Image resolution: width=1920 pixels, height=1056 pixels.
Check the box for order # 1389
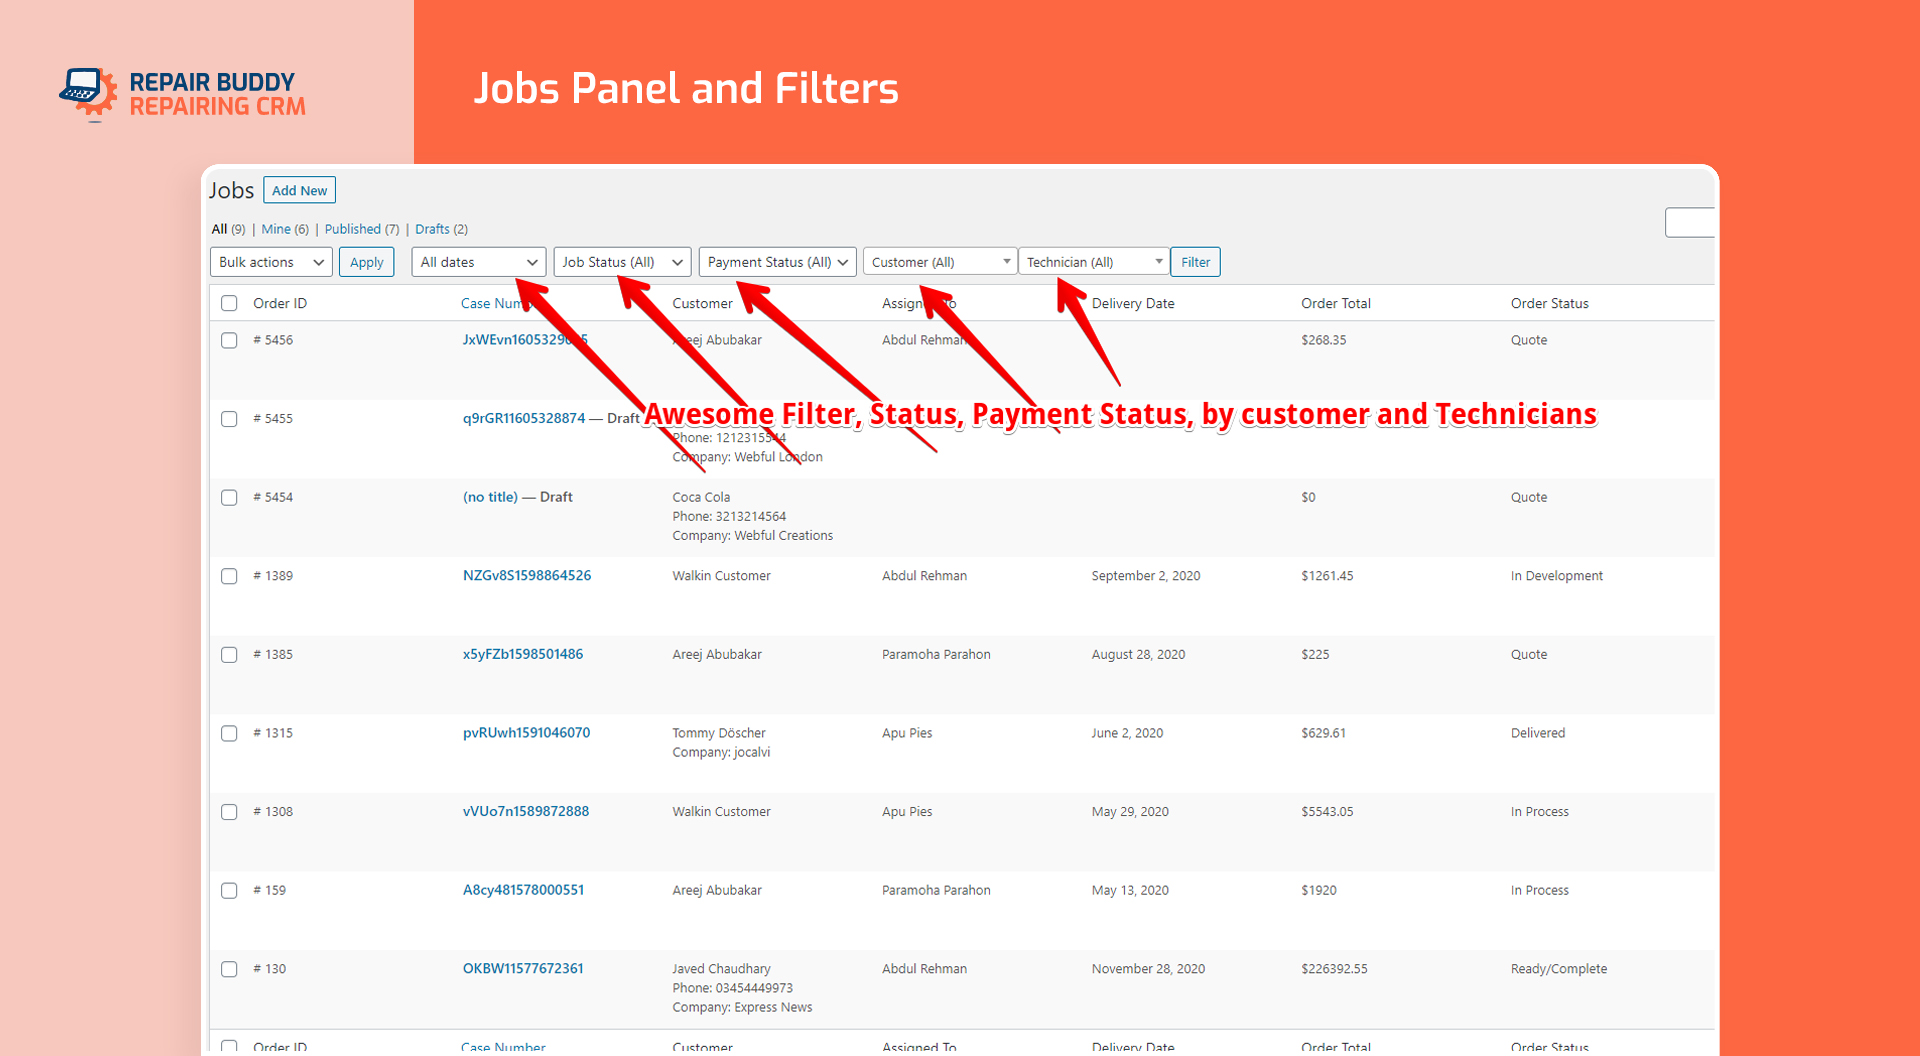pyautogui.click(x=229, y=576)
